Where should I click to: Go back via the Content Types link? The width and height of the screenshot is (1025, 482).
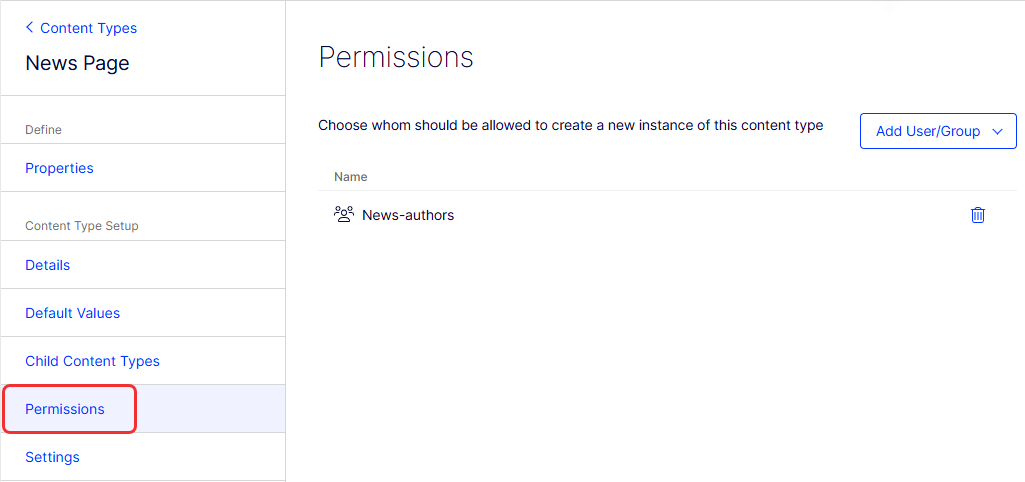click(88, 28)
